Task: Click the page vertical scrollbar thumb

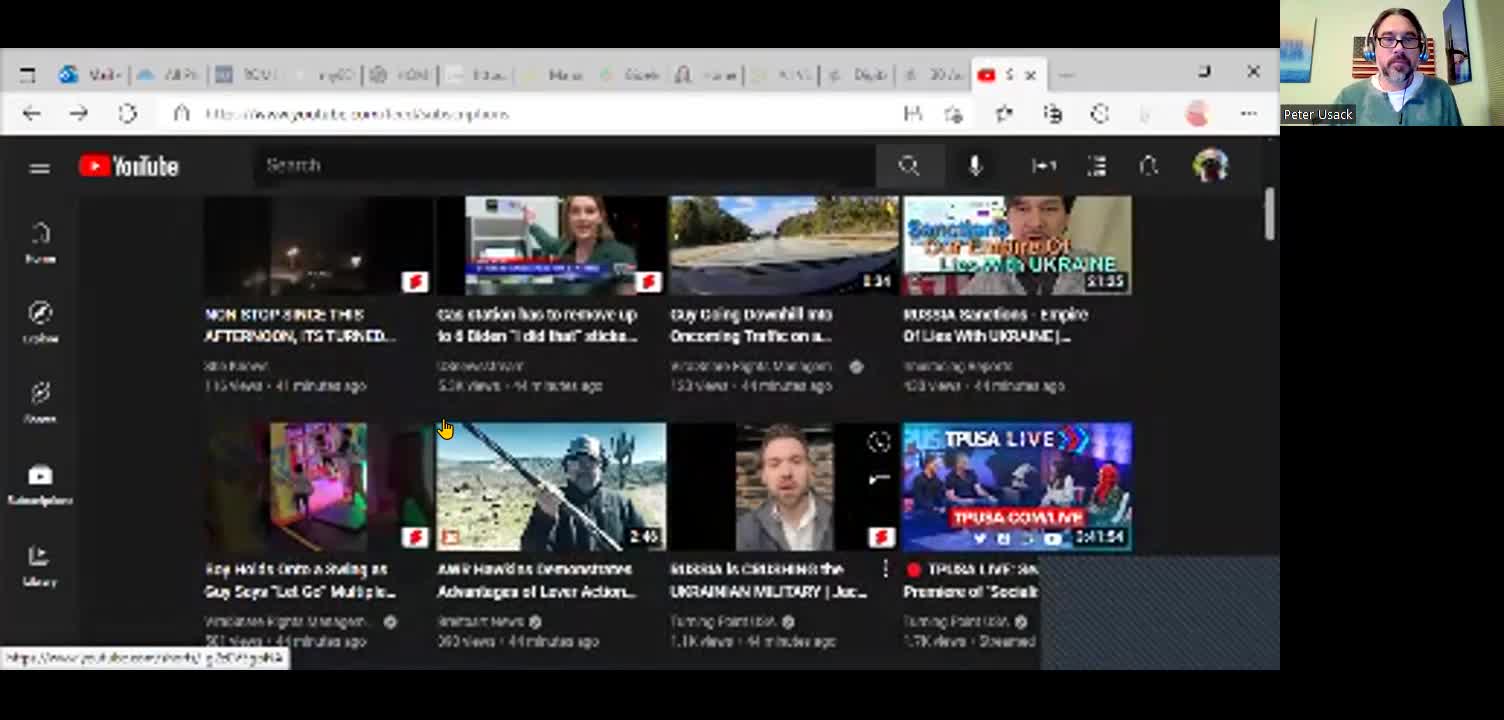Action: click(x=1270, y=214)
